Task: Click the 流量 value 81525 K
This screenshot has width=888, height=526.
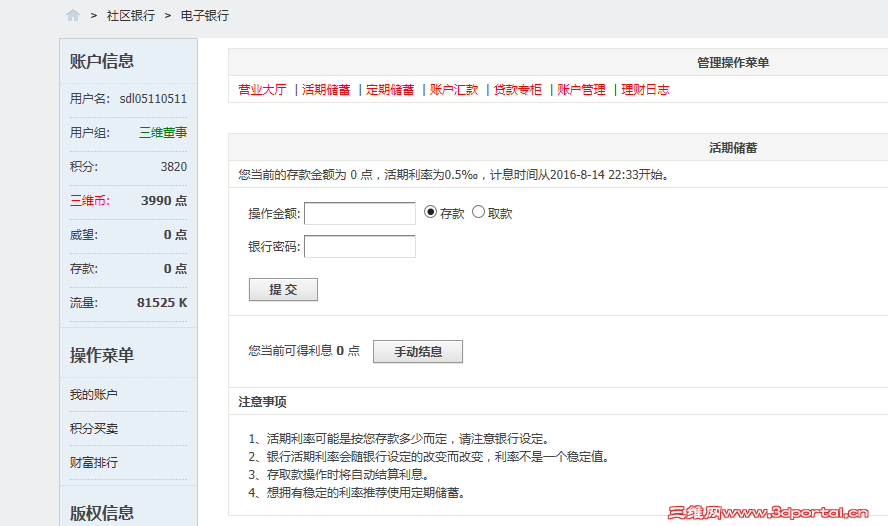Action: [x=162, y=302]
